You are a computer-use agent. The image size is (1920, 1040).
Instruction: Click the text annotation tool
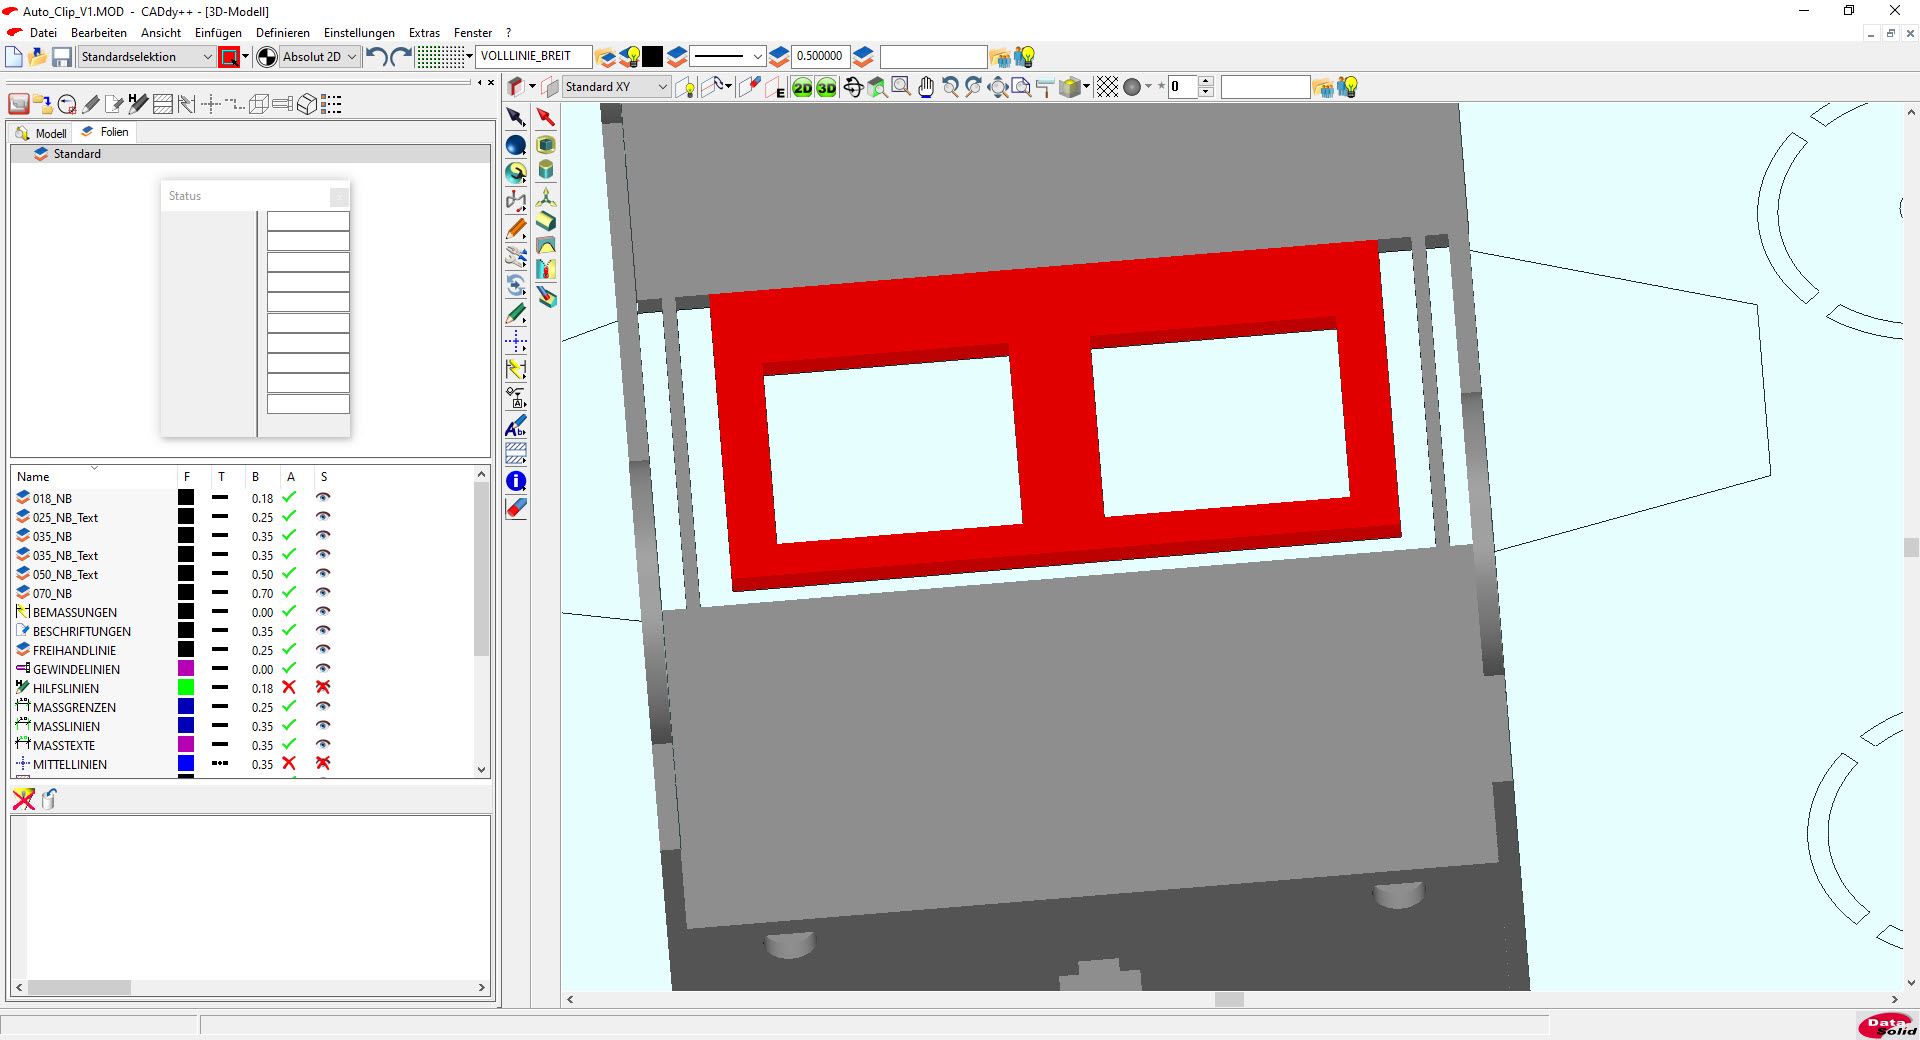click(516, 427)
